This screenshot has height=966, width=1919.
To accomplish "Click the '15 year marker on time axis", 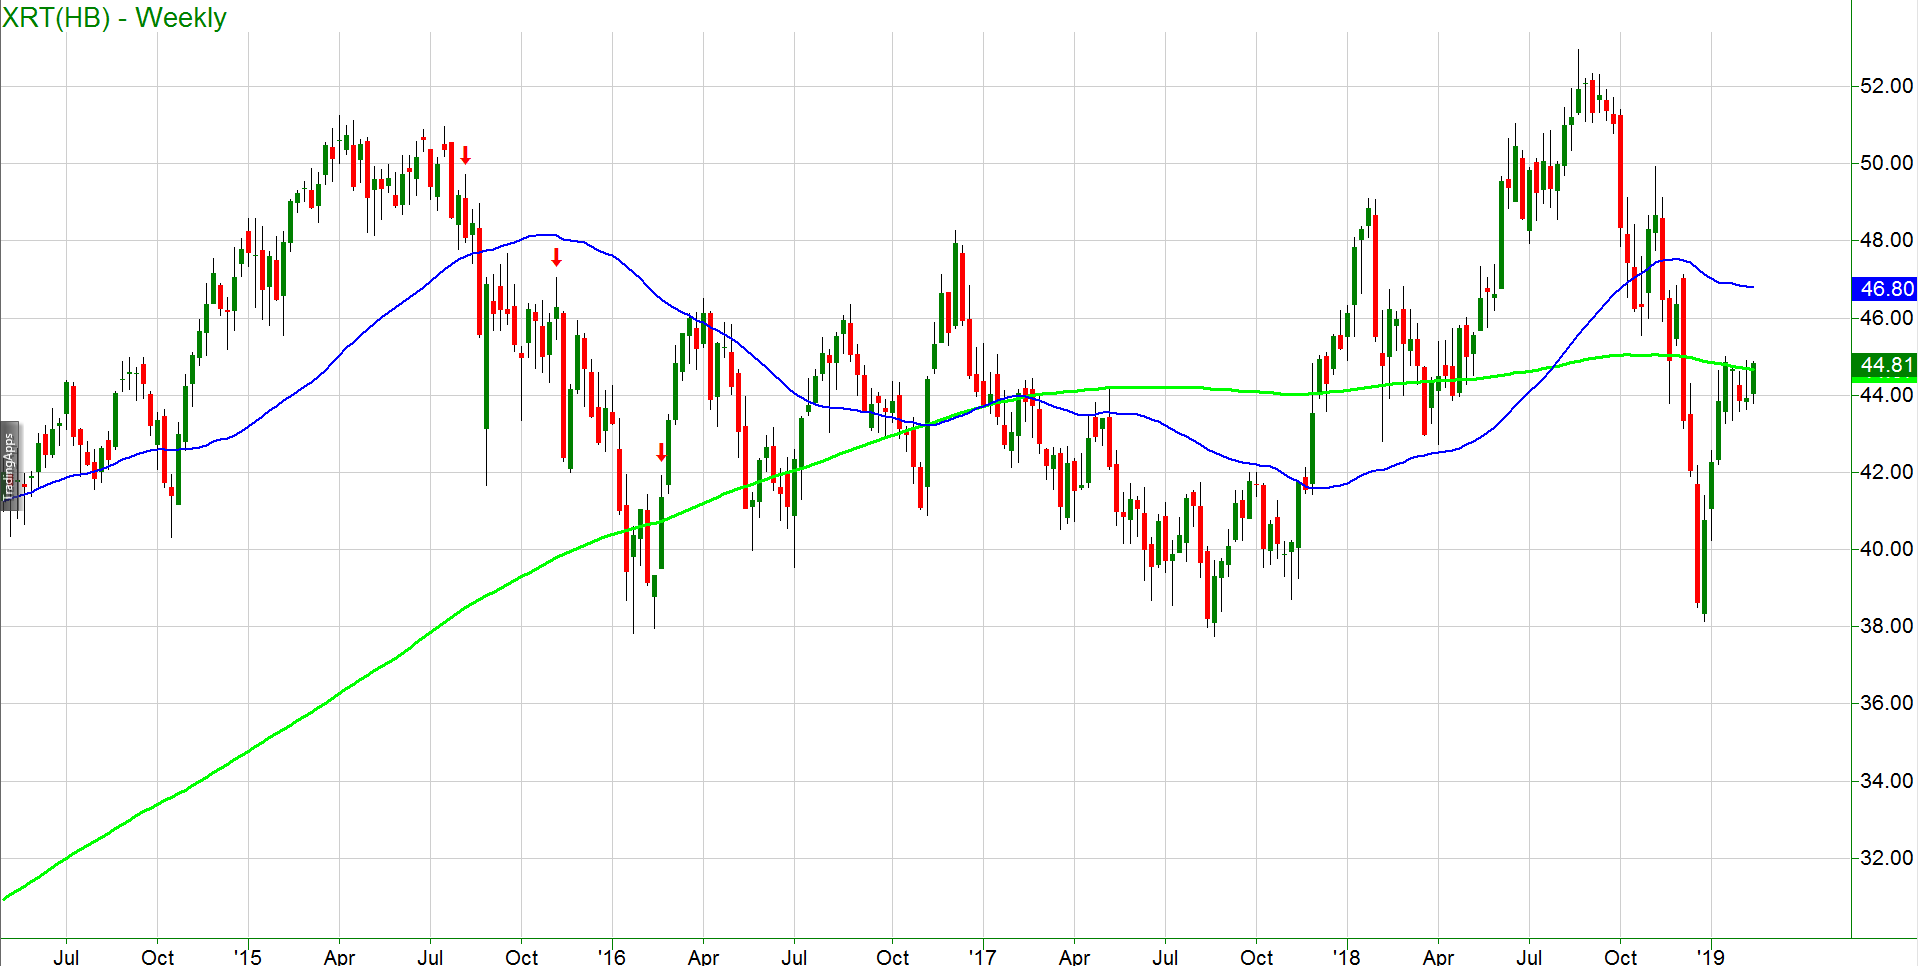I will pyautogui.click(x=247, y=957).
